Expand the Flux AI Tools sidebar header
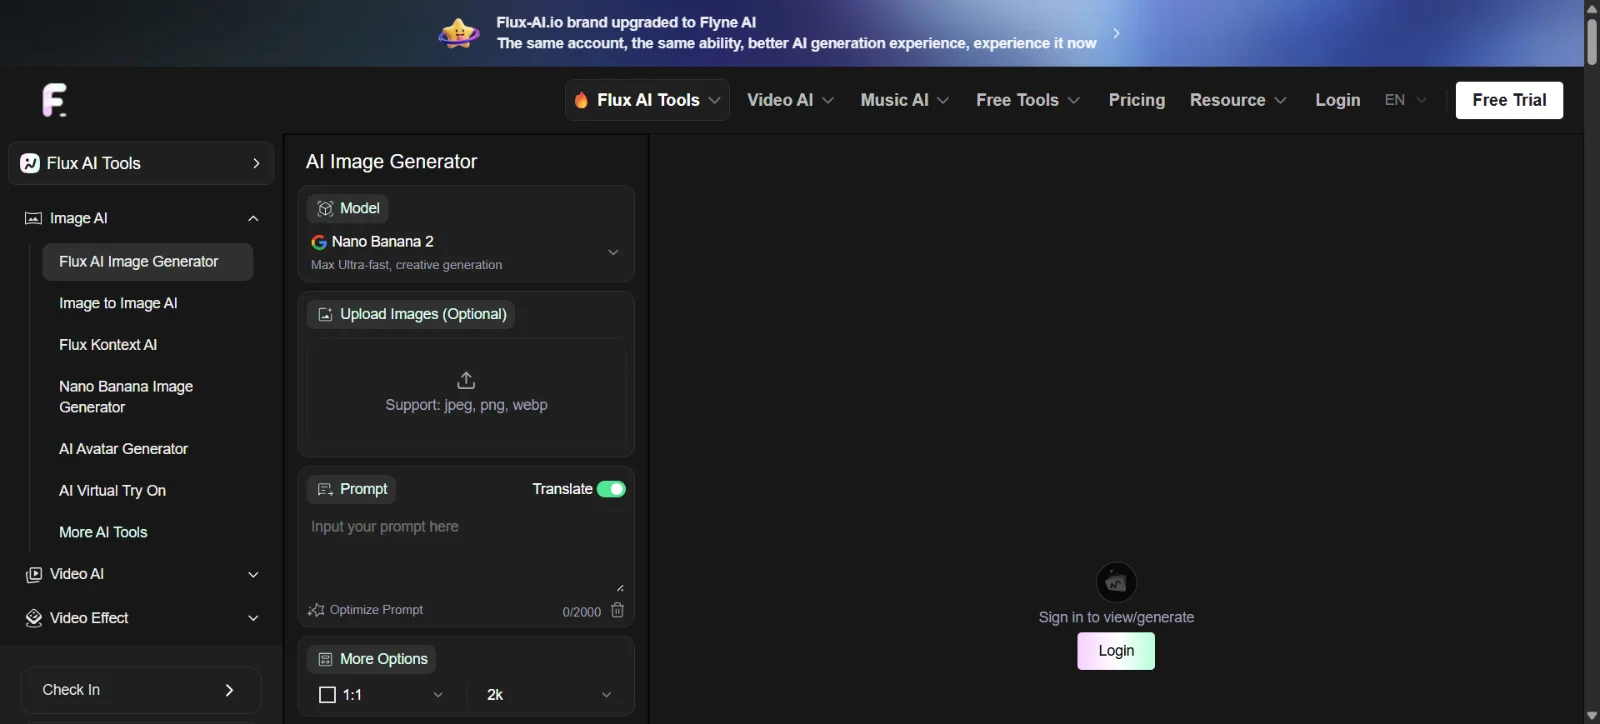The width and height of the screenshot is (1600, 724). click(x=141, y=163)
